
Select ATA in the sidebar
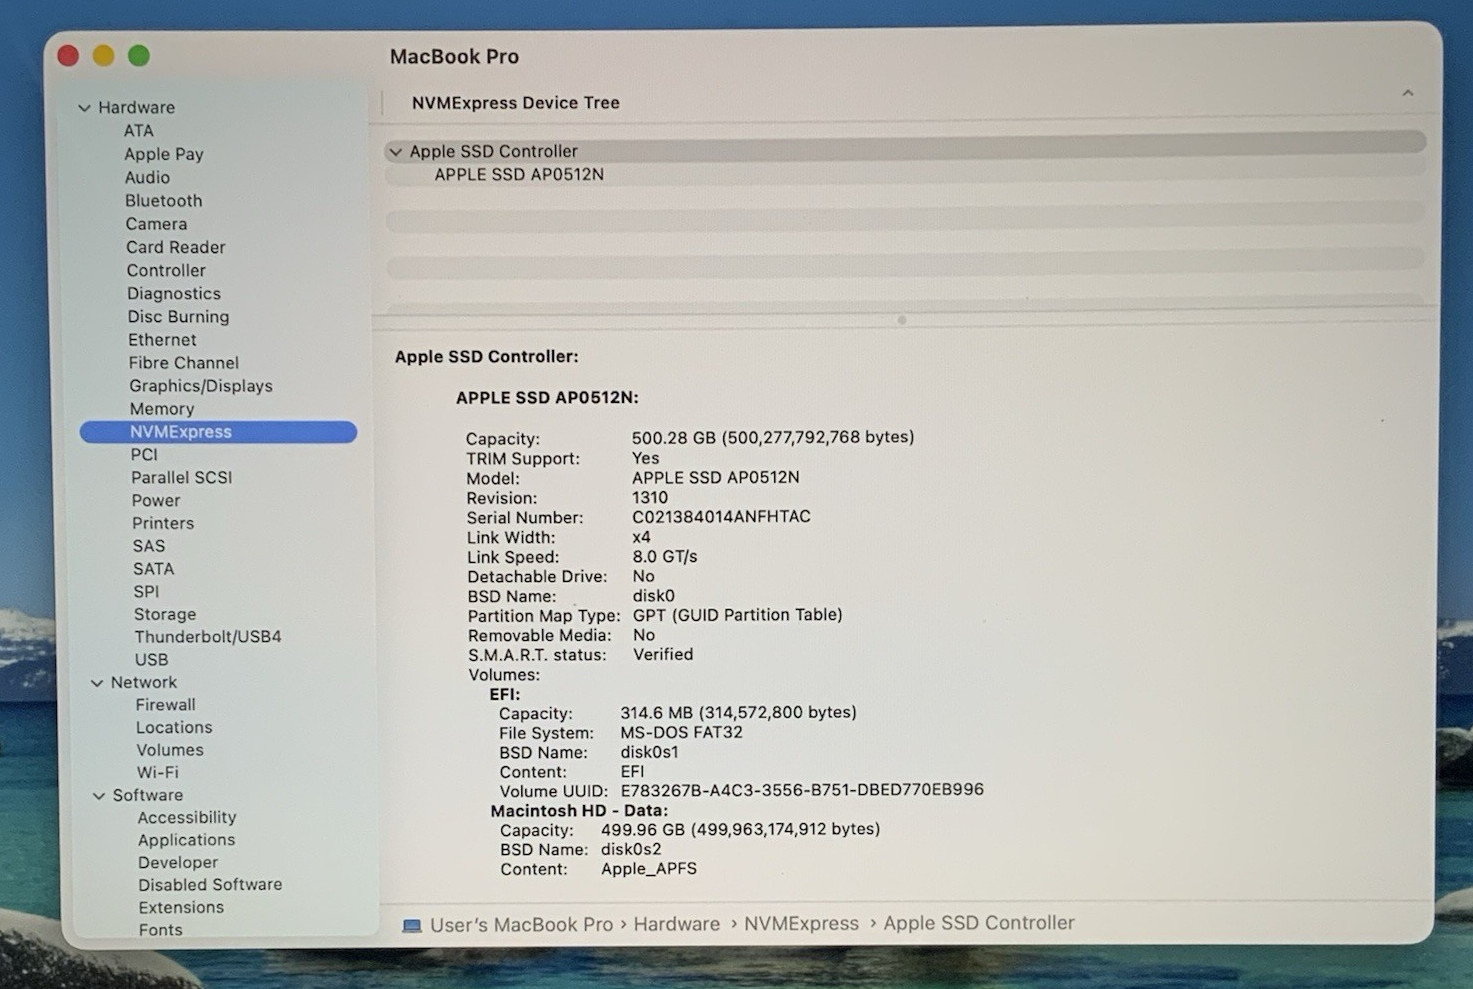[x=139, y=131]
